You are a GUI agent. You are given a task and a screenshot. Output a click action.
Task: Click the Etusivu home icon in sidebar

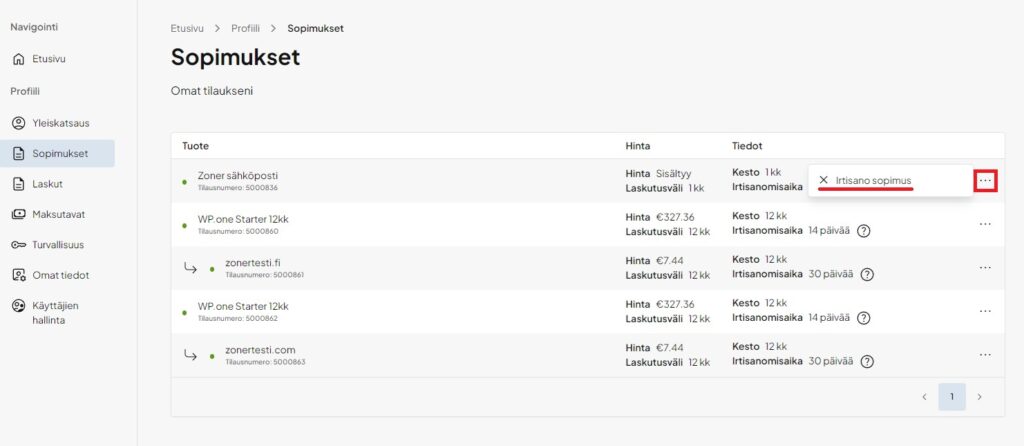[18, 59]
